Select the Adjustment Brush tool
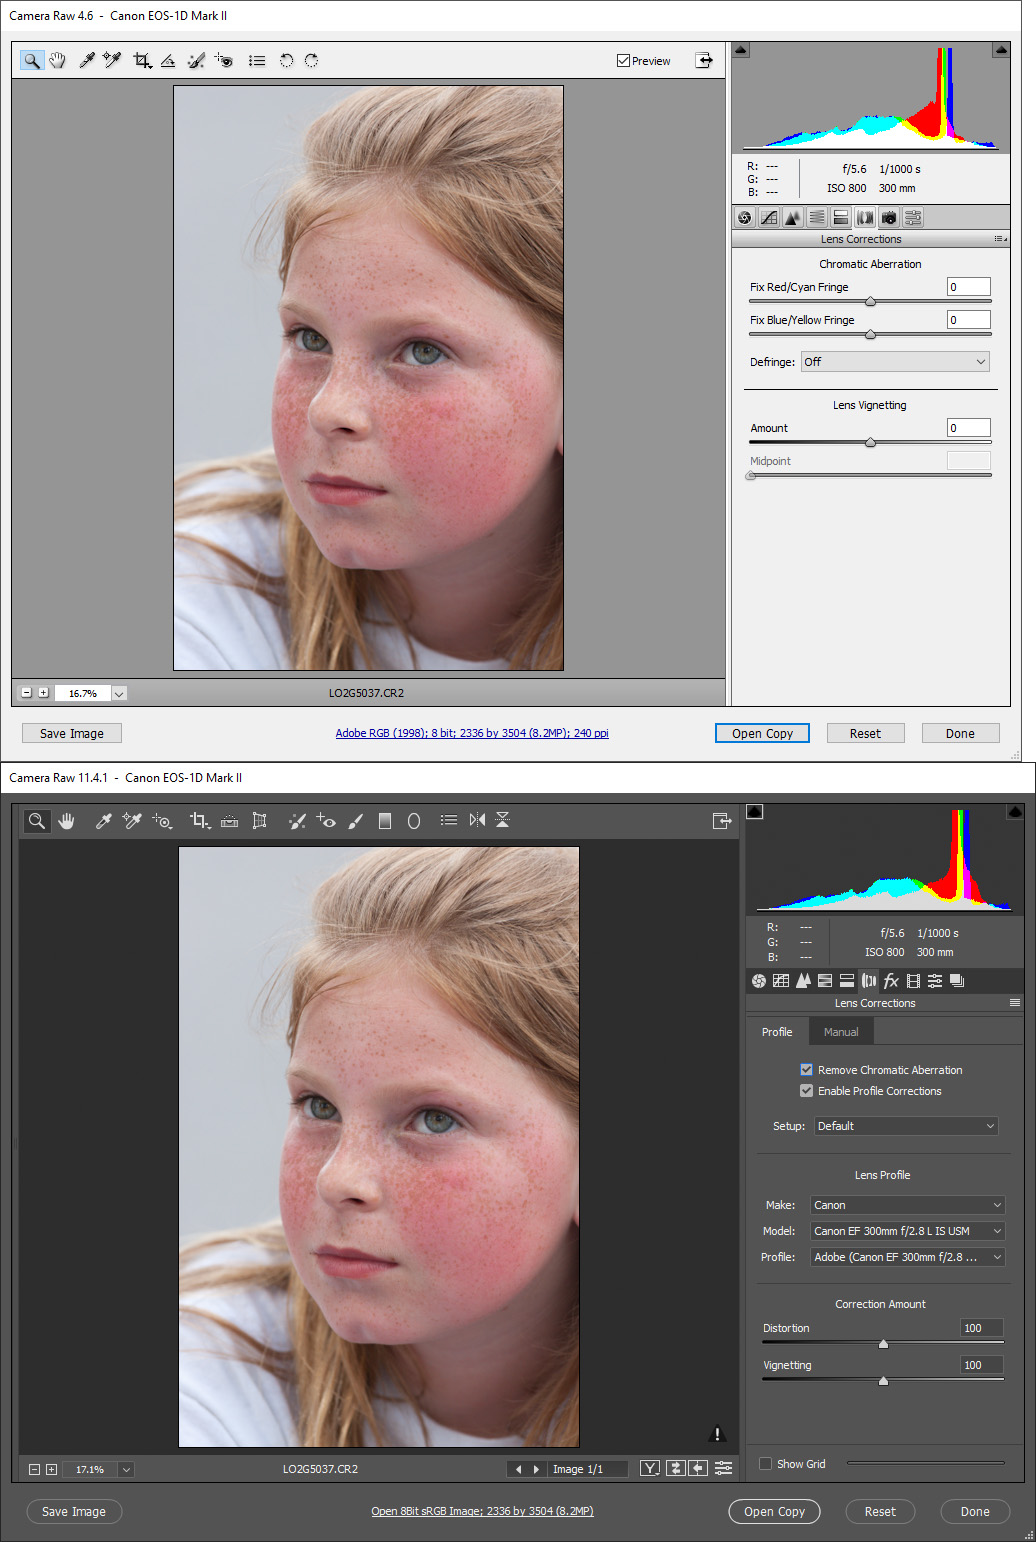The image size is (1036, 1542). pos(356,820)
